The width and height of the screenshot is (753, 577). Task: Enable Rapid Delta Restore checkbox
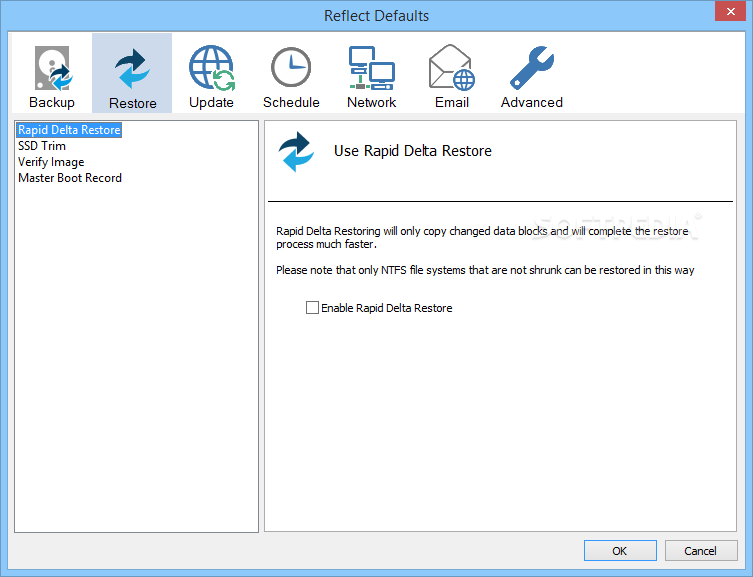pos(312,308)
